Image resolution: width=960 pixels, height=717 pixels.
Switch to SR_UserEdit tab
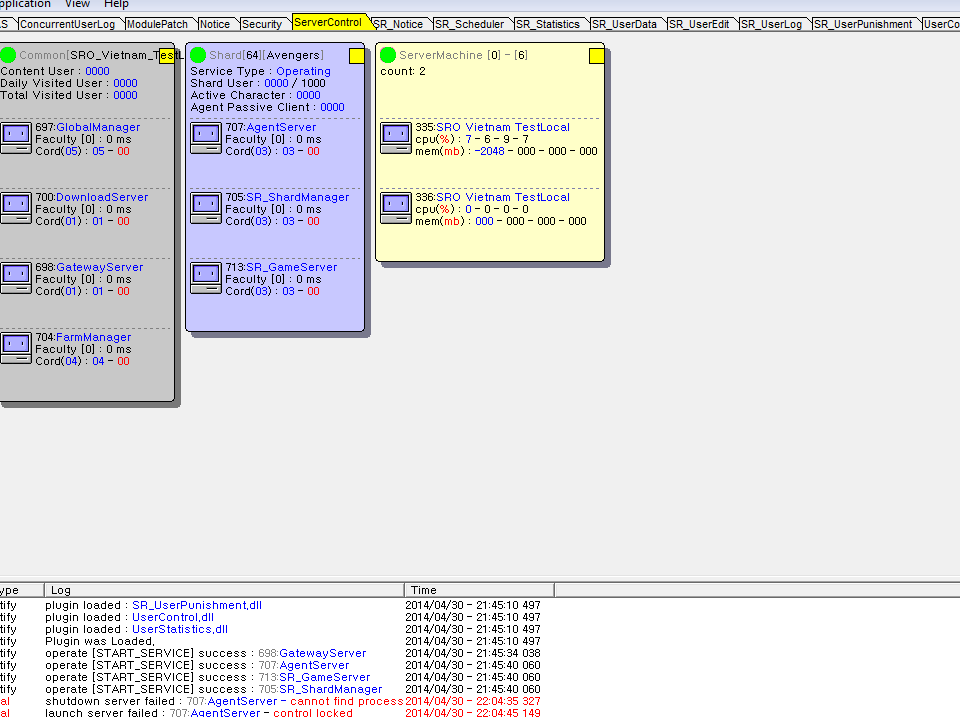(699, 24)
